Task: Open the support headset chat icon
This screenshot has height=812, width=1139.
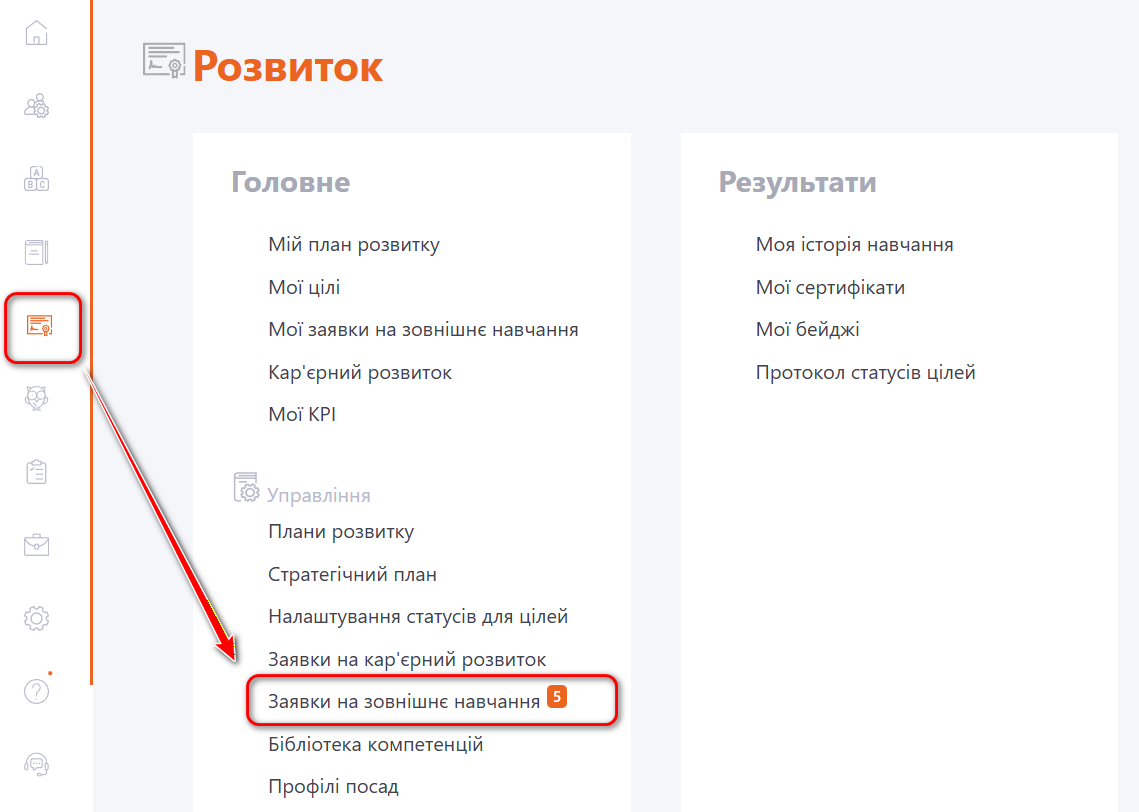Action: click(x=36, y=765)
